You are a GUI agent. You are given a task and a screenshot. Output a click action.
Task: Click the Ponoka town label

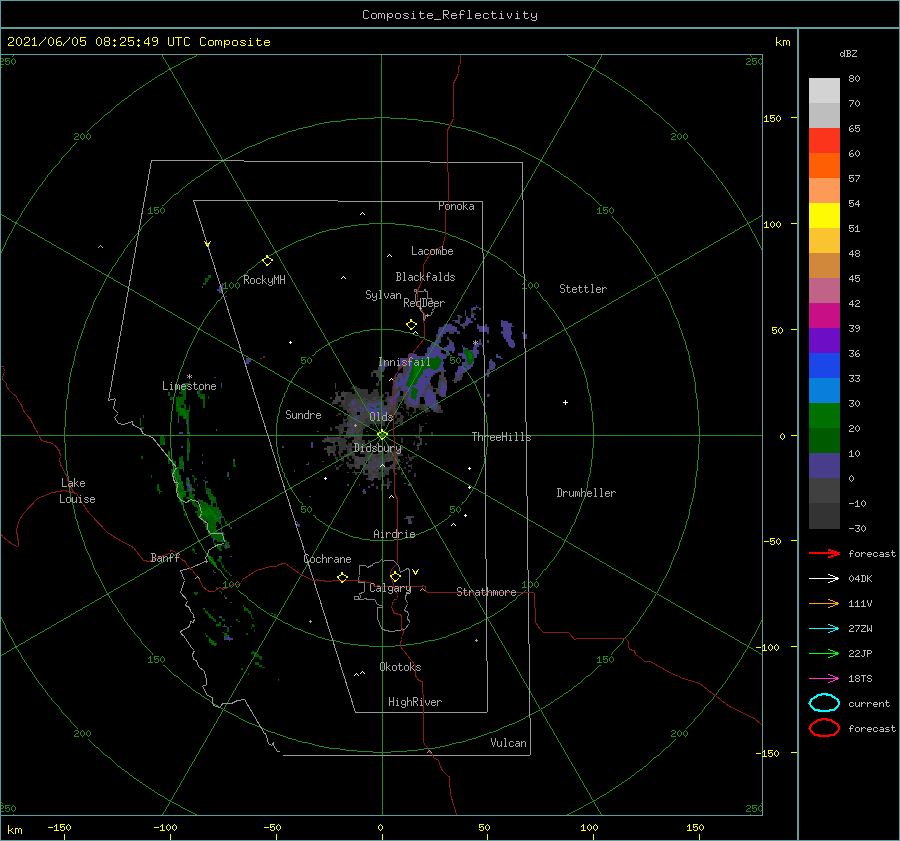tap(456, 206)
